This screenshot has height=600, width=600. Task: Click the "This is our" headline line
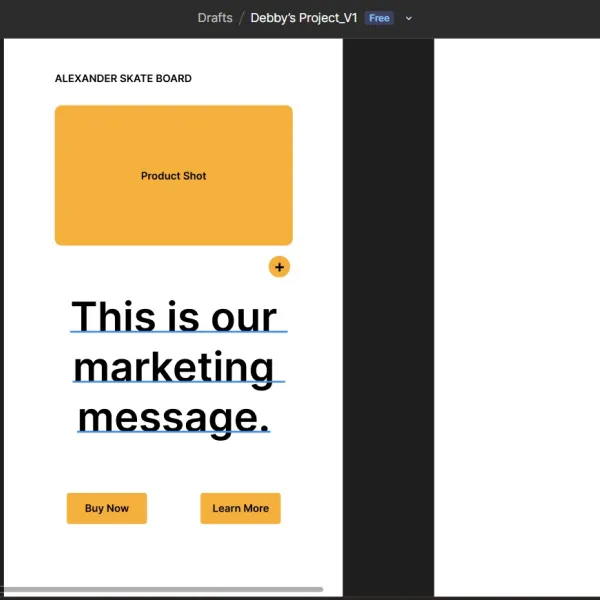click(x=174, y=316)
